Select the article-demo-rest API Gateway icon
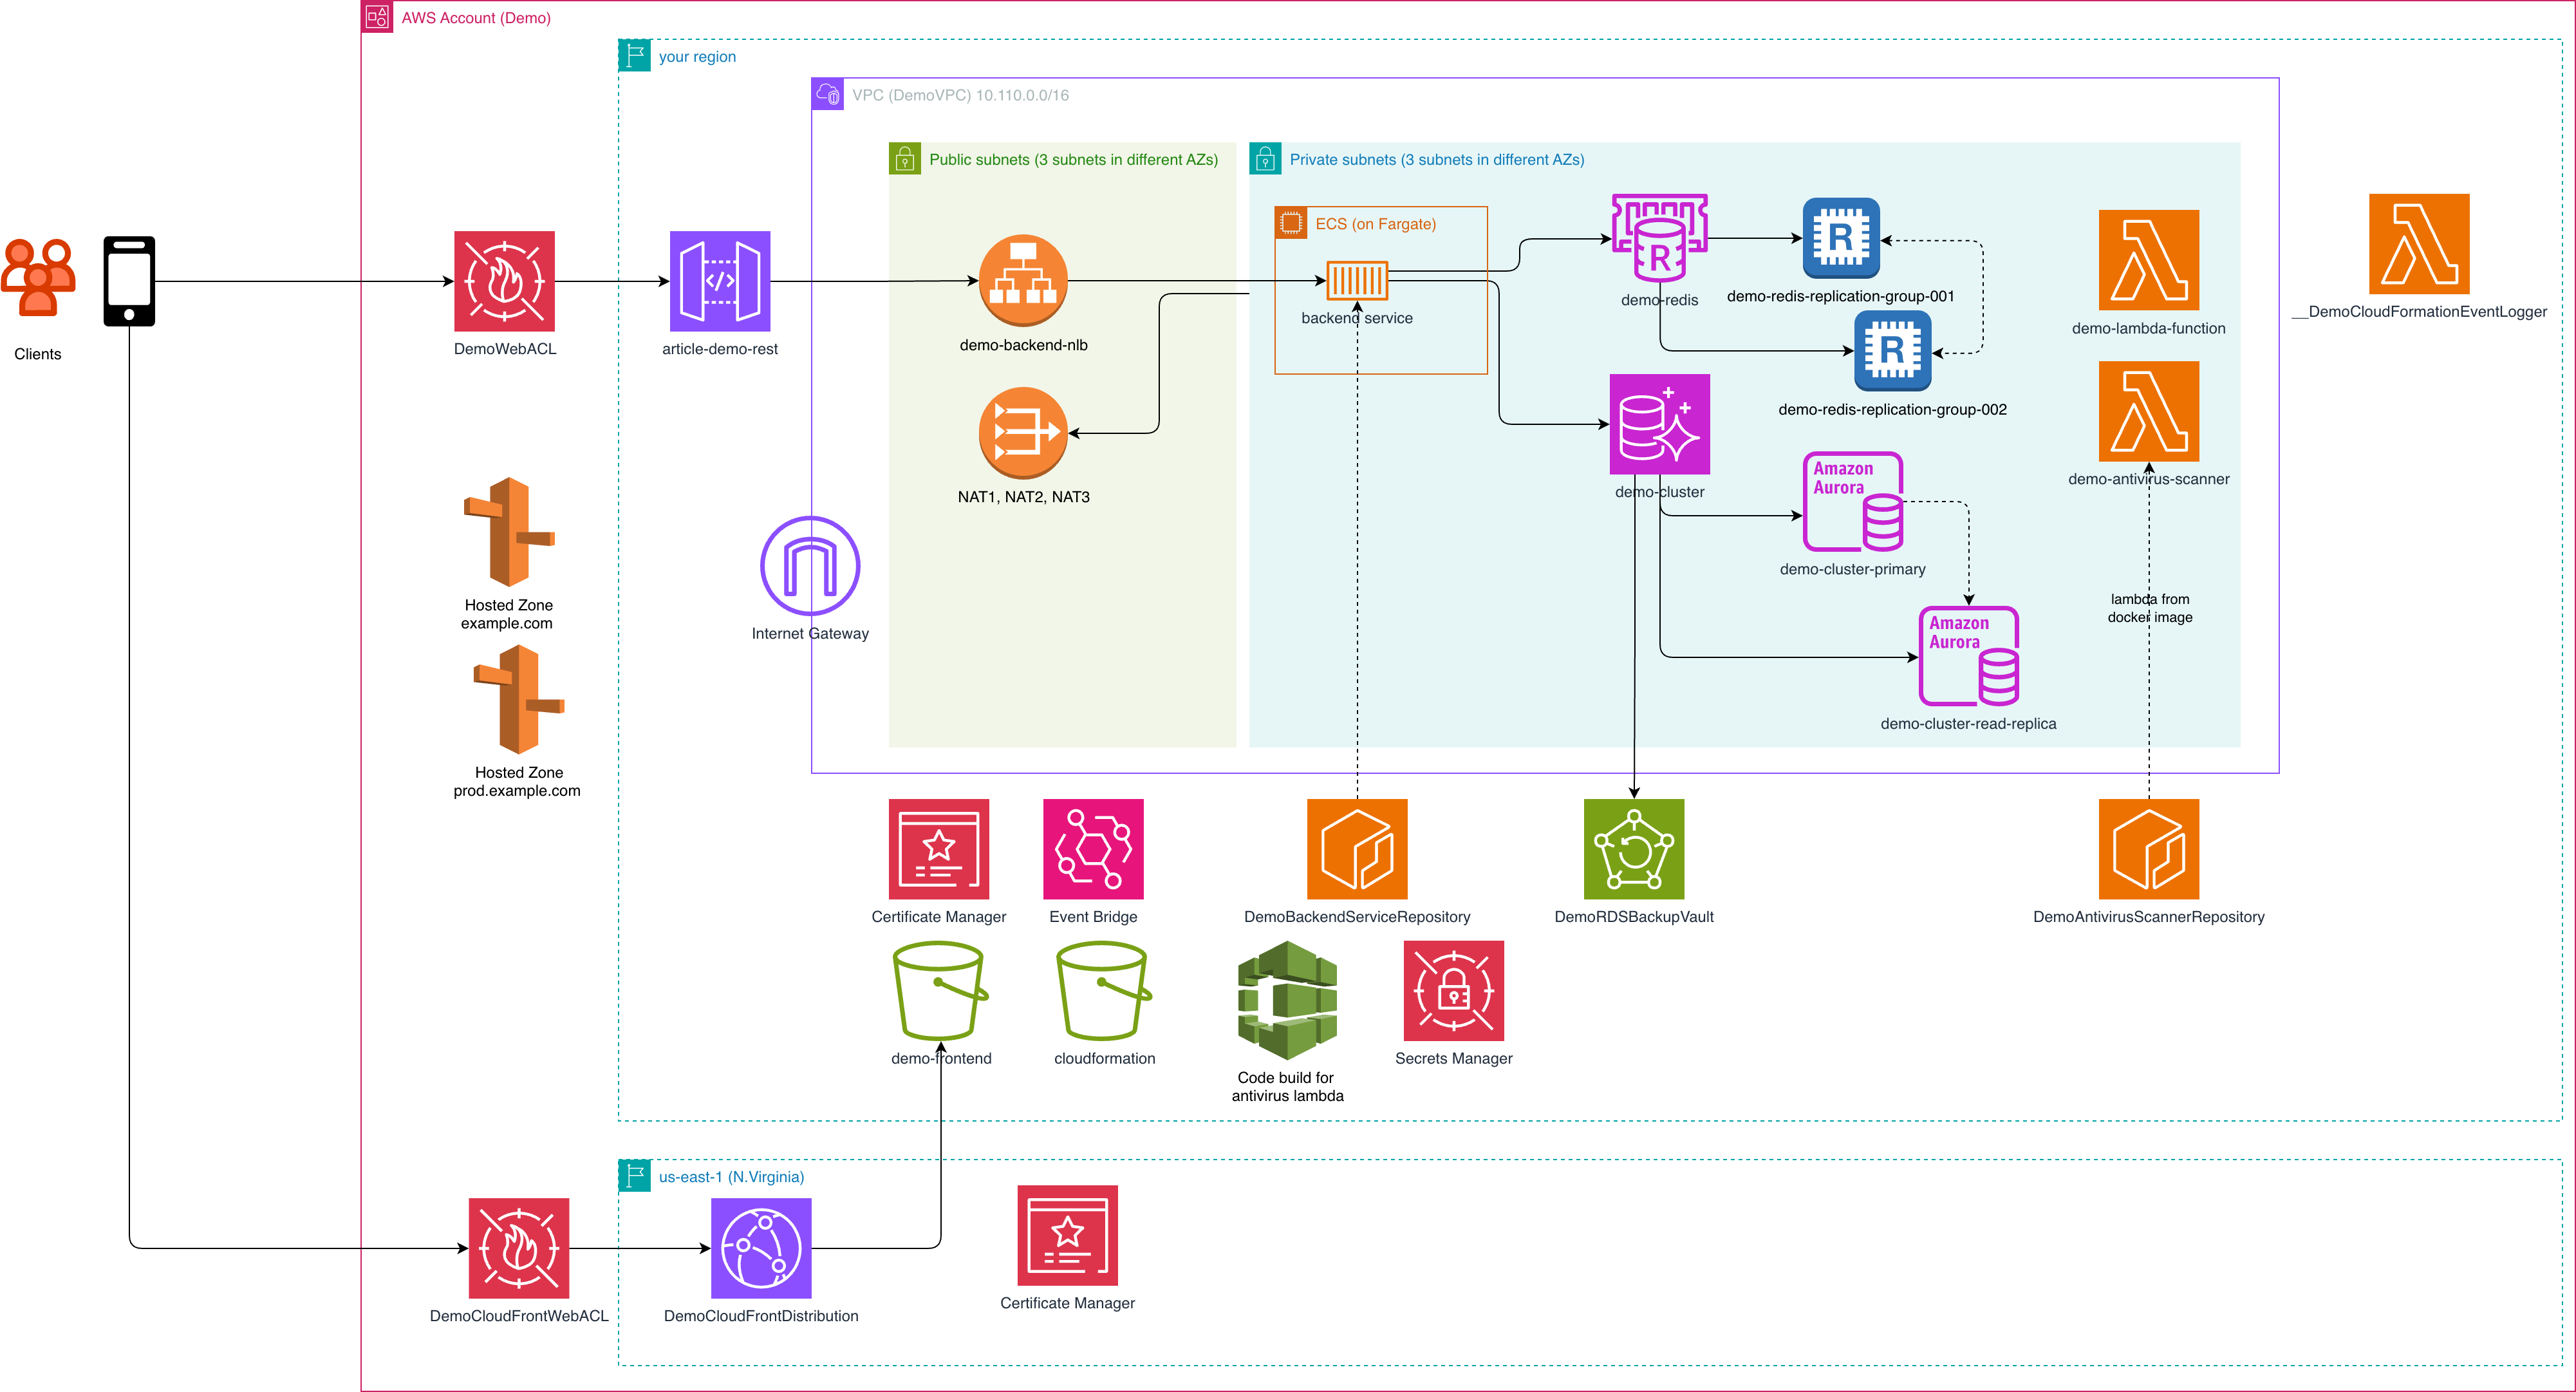This screenshot has width=2576, height=1392. pos(719,281)
